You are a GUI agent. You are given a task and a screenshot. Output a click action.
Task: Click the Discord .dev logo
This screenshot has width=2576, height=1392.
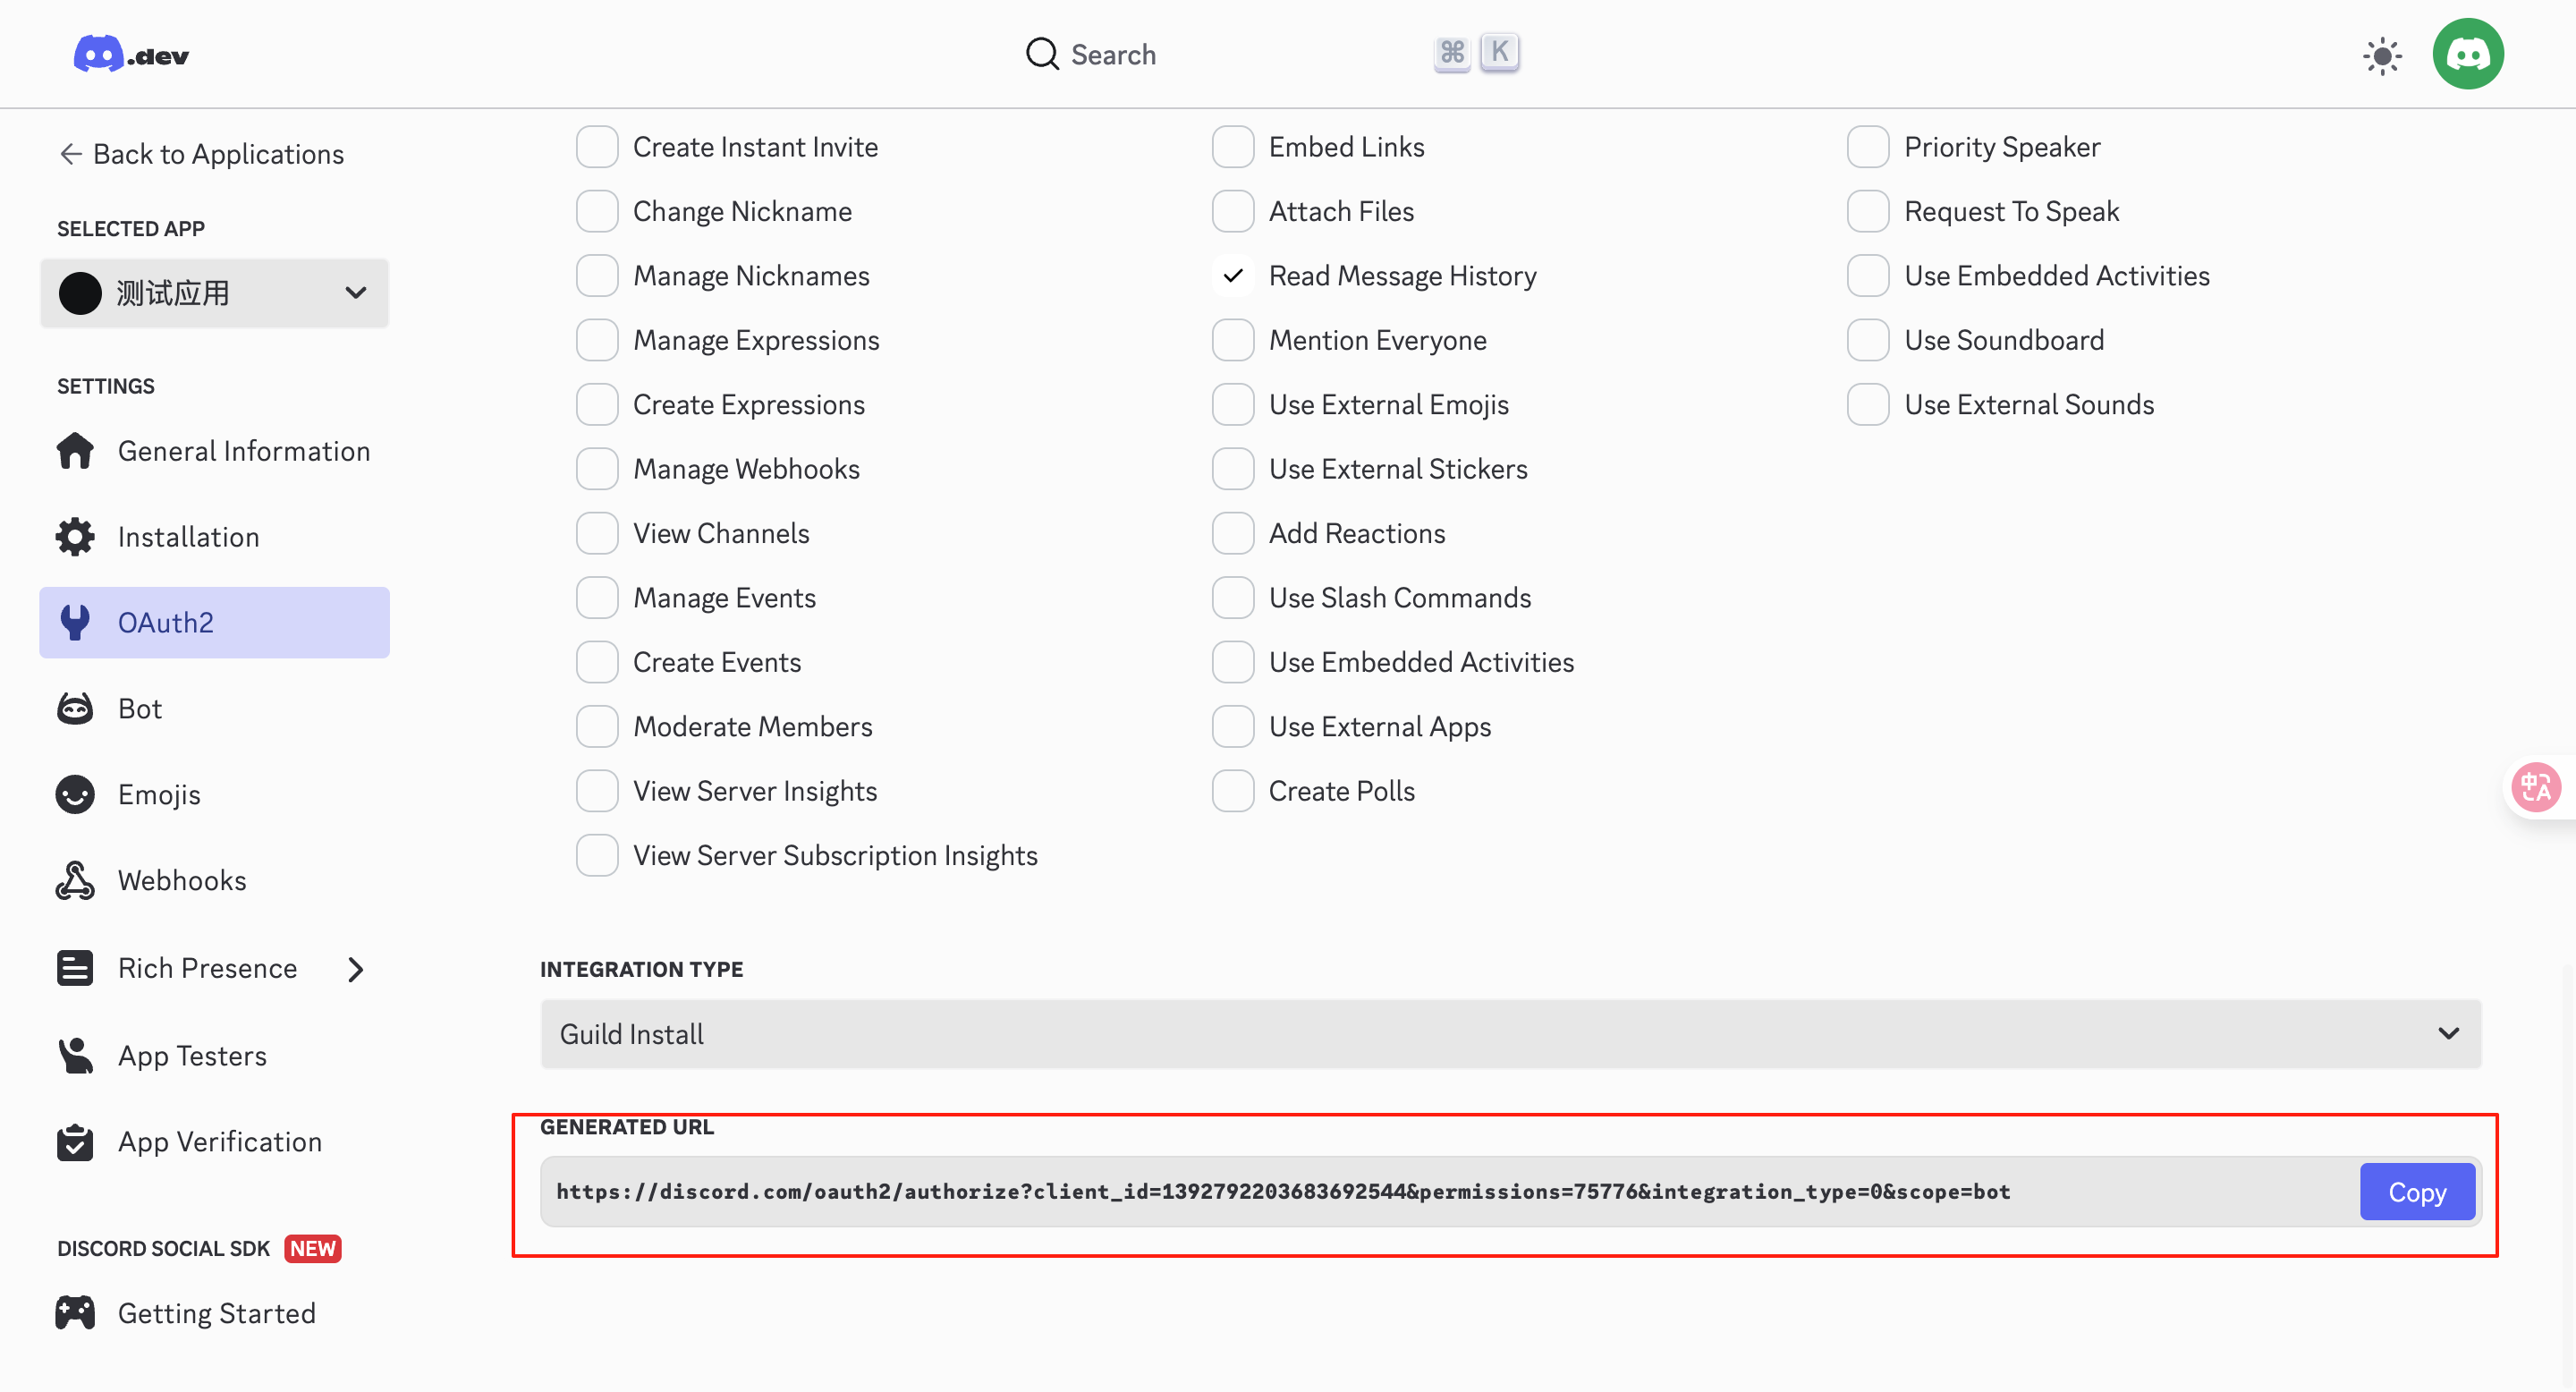[131, 54]
